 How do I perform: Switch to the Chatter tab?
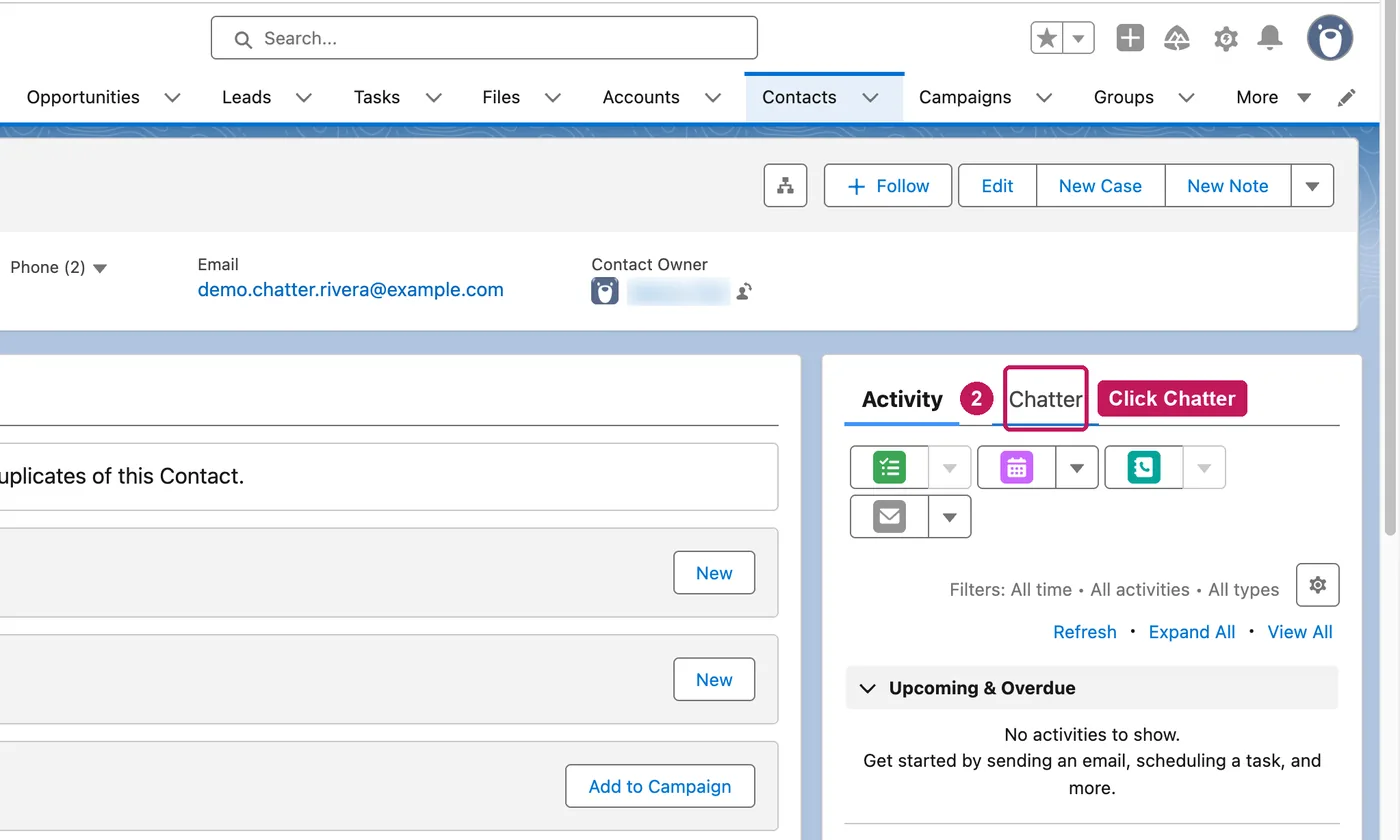[1045, 399]
